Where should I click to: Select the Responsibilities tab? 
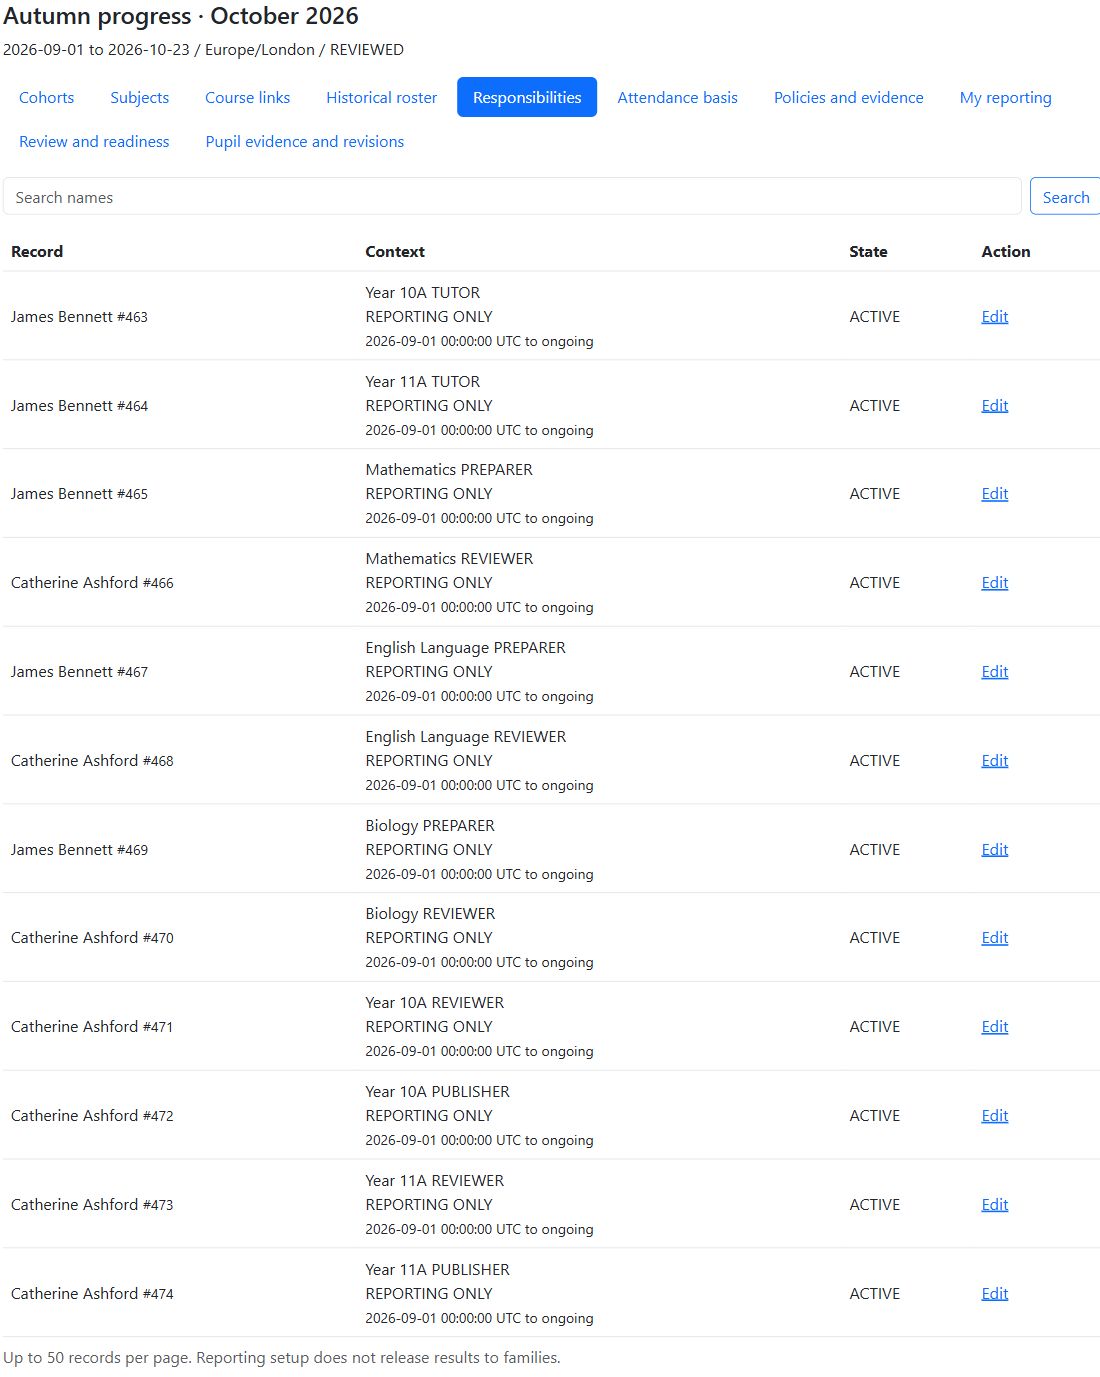[527, 97]
